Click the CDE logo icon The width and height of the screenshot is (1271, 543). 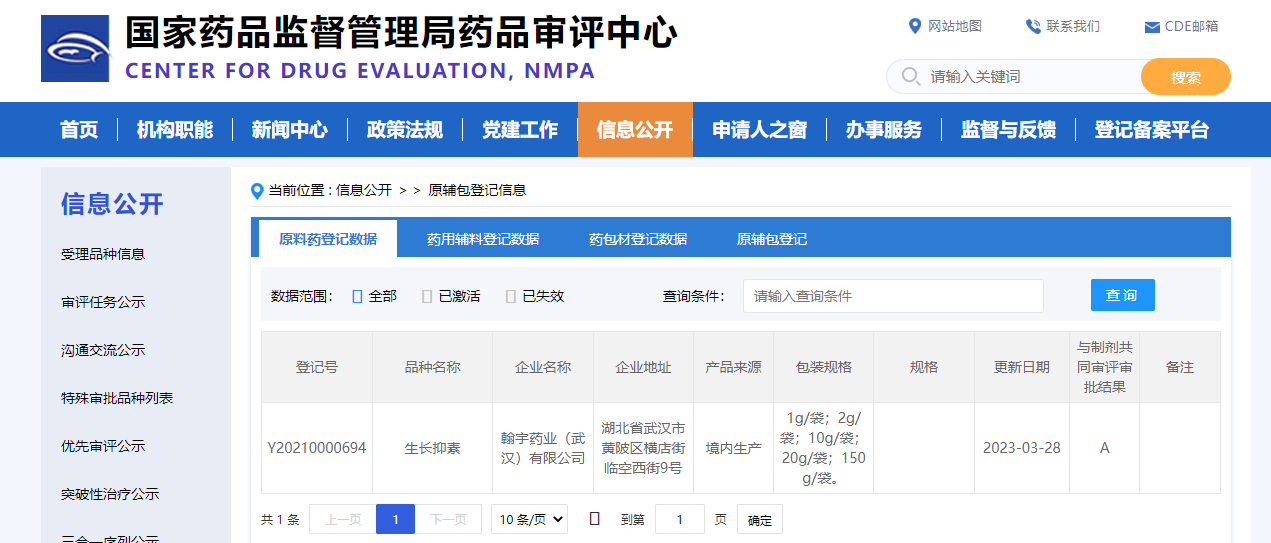pos(74,49)
